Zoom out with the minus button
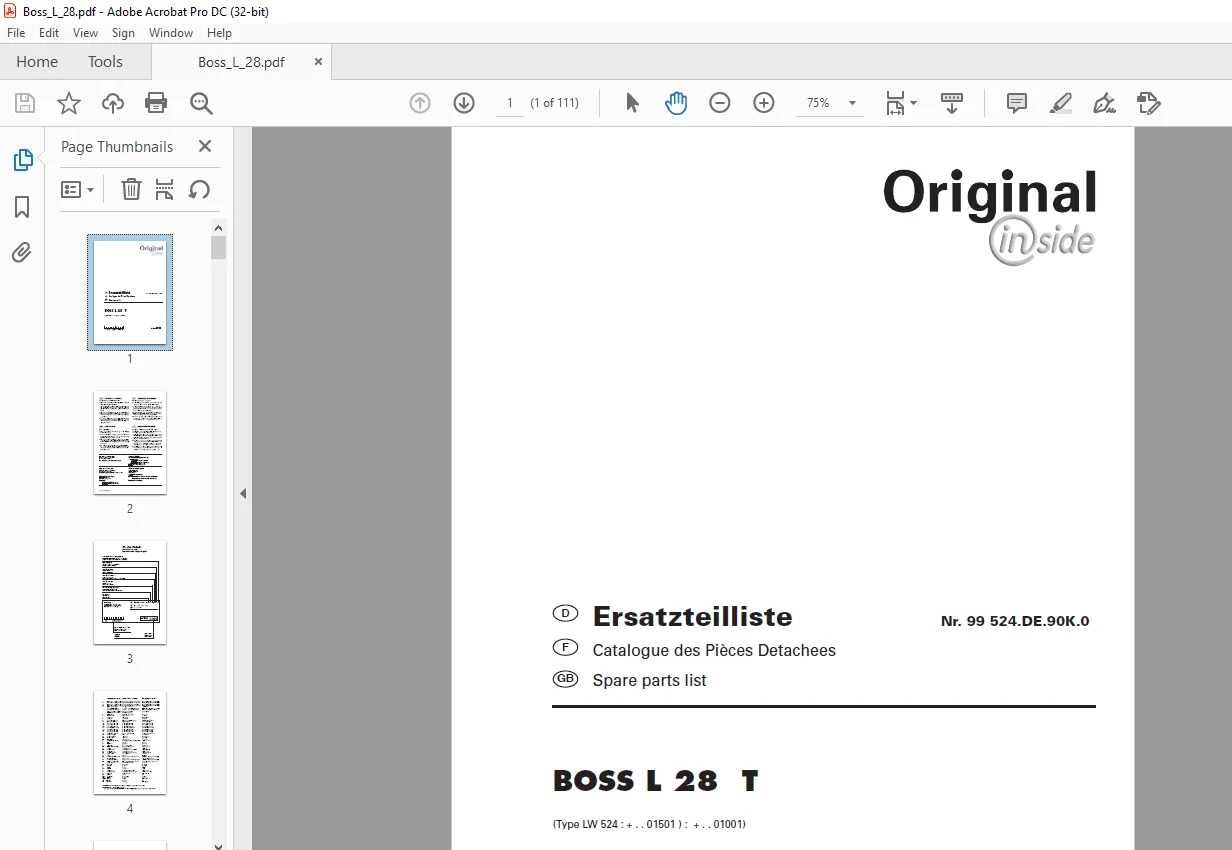 tap(720, 103)
